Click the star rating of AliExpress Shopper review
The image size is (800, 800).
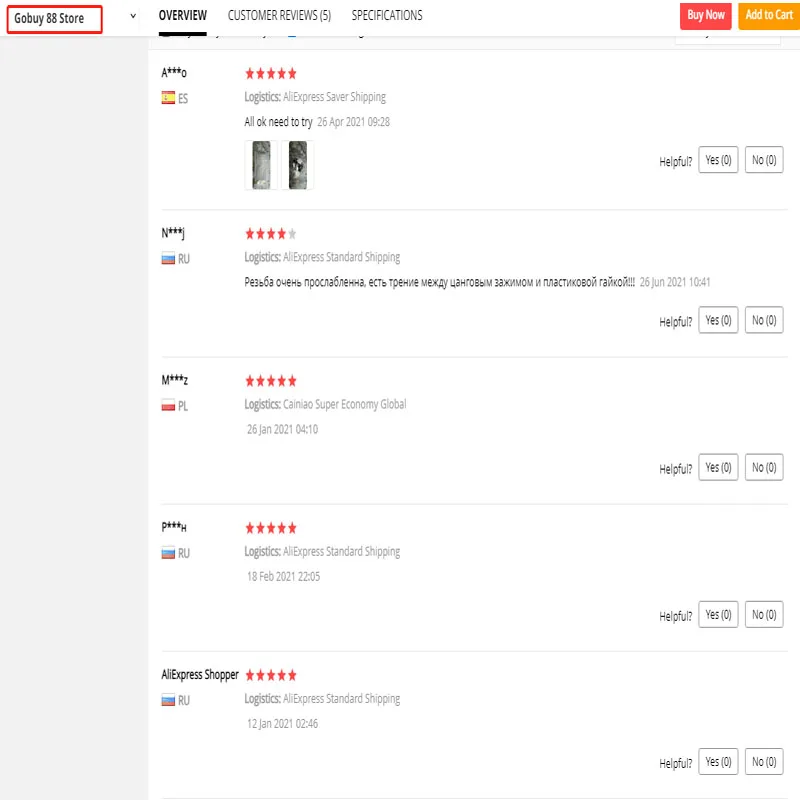[x=271, y=675]
